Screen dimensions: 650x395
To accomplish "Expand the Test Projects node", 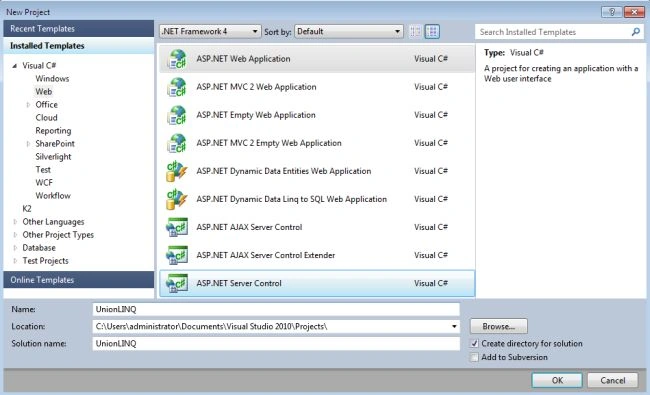I will [x=15, y=261].
